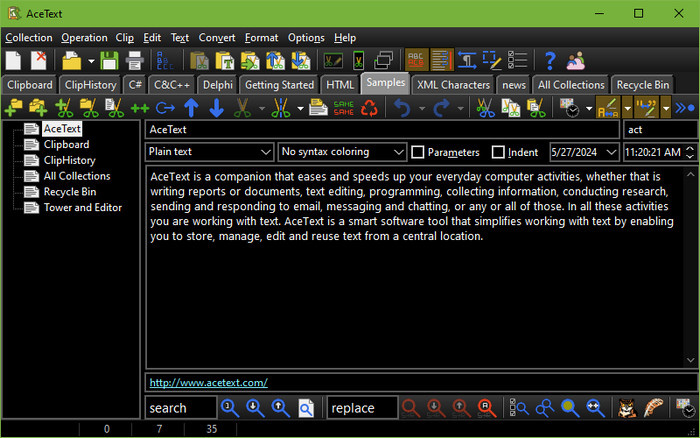Click the search input field
Screen dimensions: 700x438
[181, 408]
